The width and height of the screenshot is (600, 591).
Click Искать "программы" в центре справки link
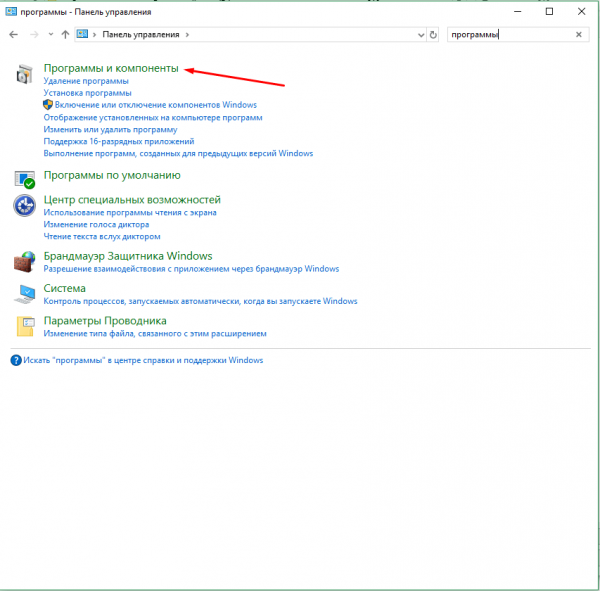tap(143, 360)
